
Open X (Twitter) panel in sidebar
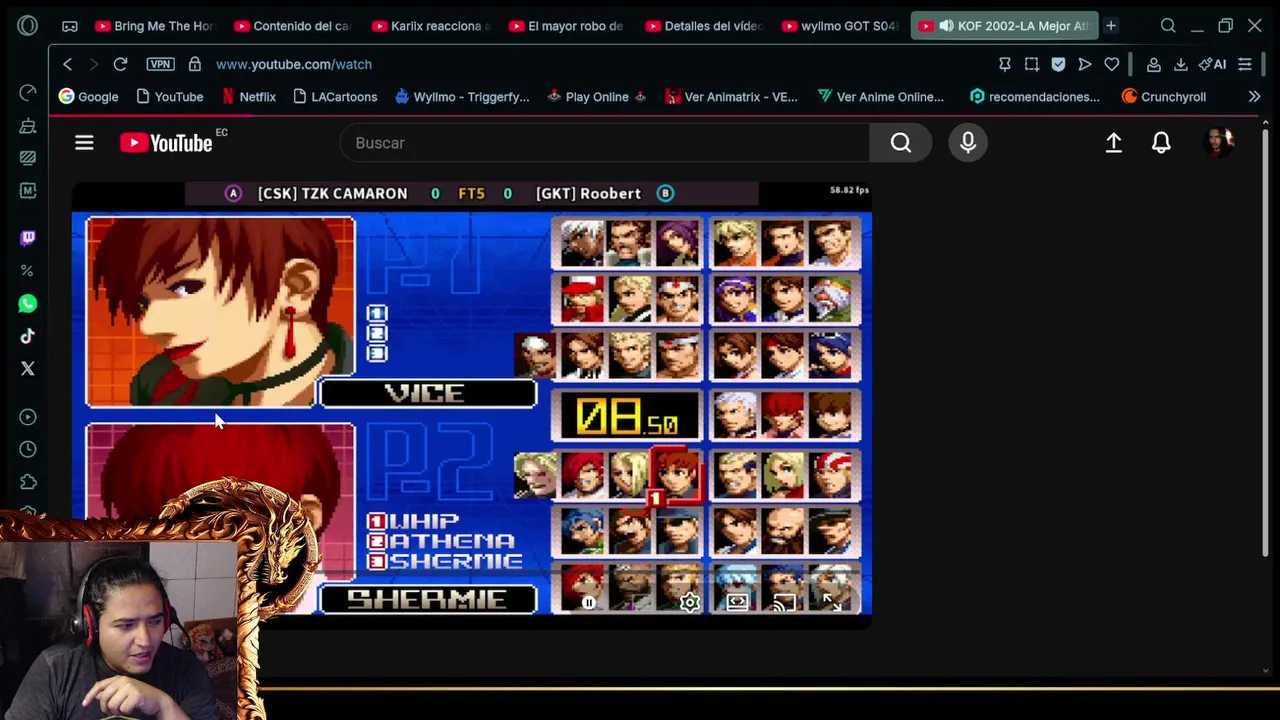pyautogui.click(x=28, y=369)
